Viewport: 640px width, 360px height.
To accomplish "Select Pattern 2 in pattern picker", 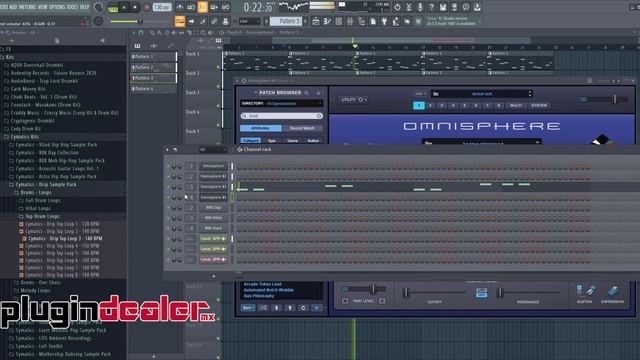I will (153, 67).
